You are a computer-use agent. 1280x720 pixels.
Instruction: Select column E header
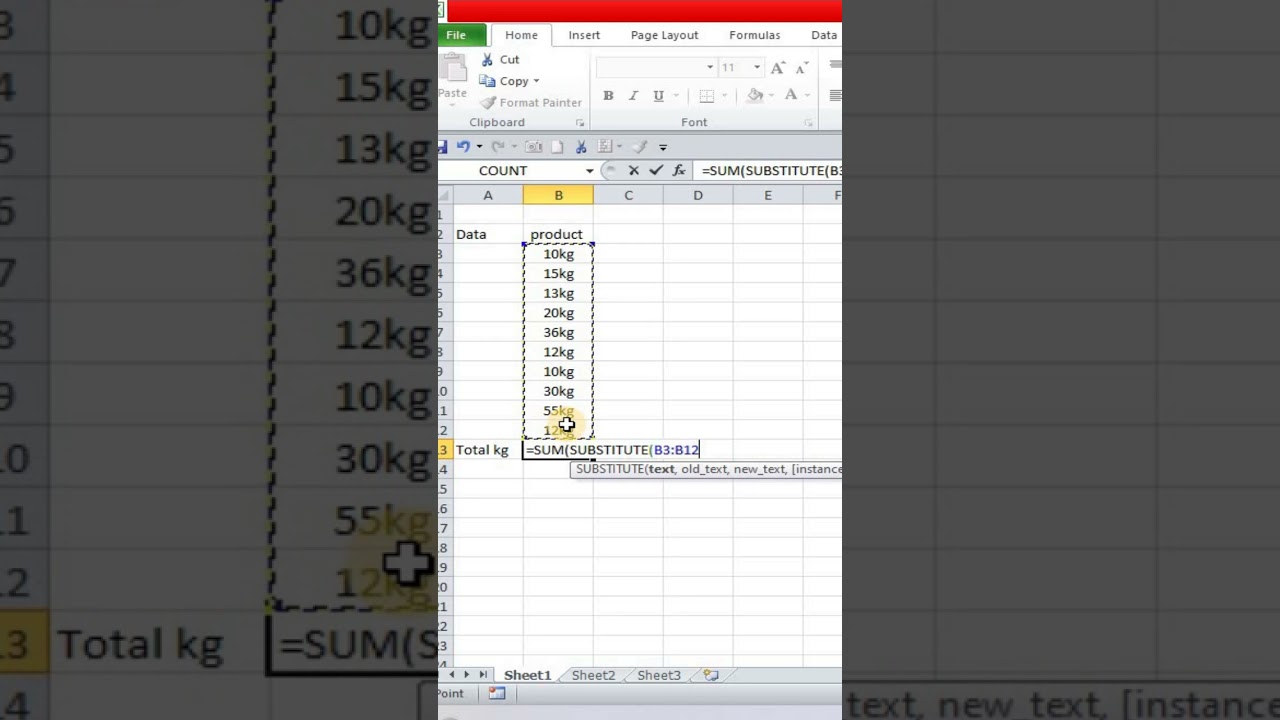coord(768,195)
